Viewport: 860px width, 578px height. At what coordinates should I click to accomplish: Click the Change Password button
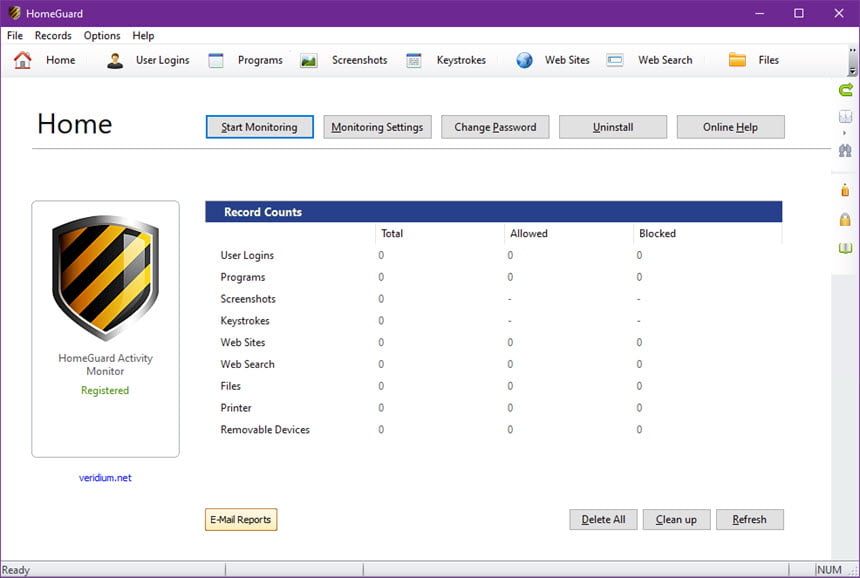click(495, 127)
